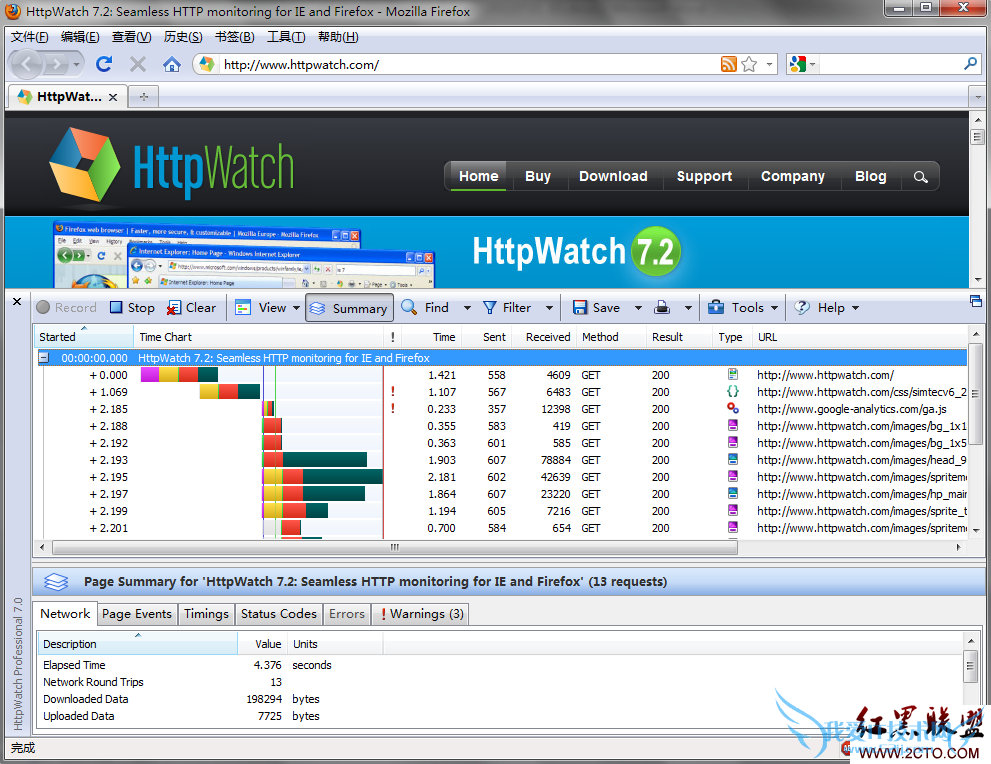Click the RSS feed icon in address bar
The image size is (991, 764).
pyautogui.click(x=729, y=64)
